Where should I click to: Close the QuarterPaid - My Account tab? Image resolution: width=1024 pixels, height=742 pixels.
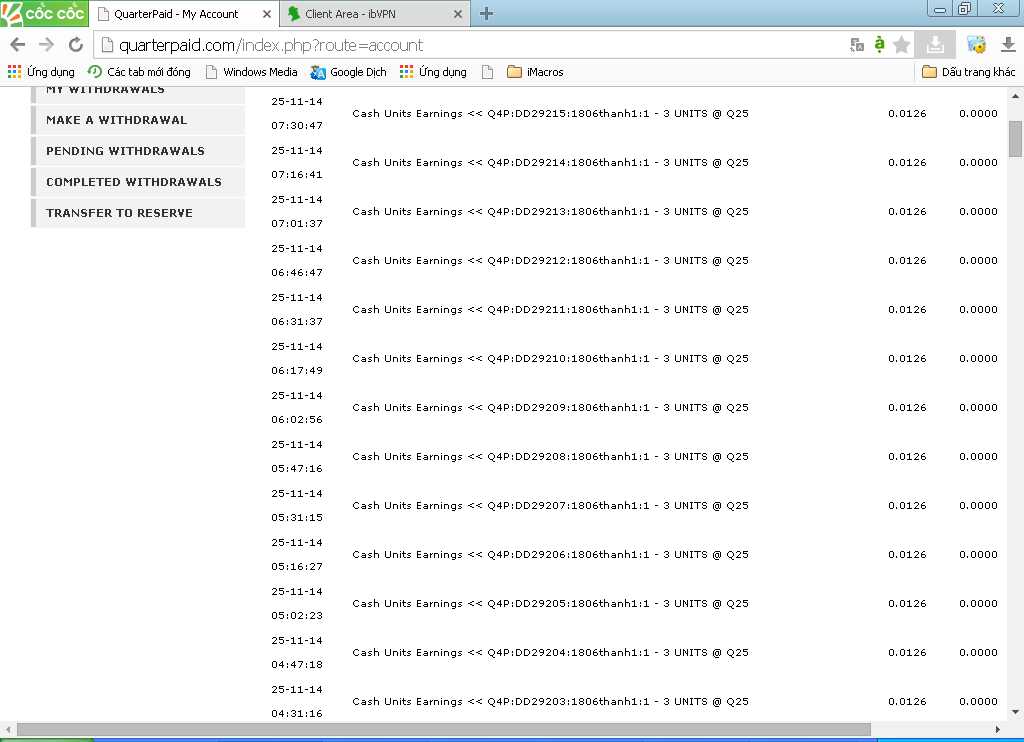[x=266, y=14]
